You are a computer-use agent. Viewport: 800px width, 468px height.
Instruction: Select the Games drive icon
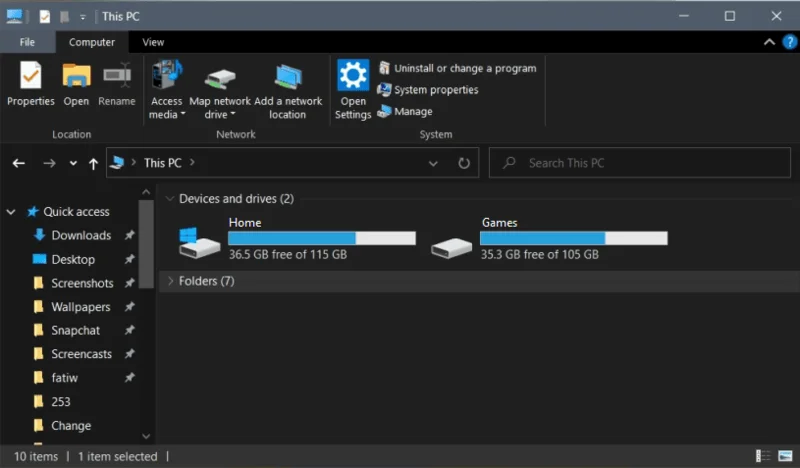coord(451,248)
